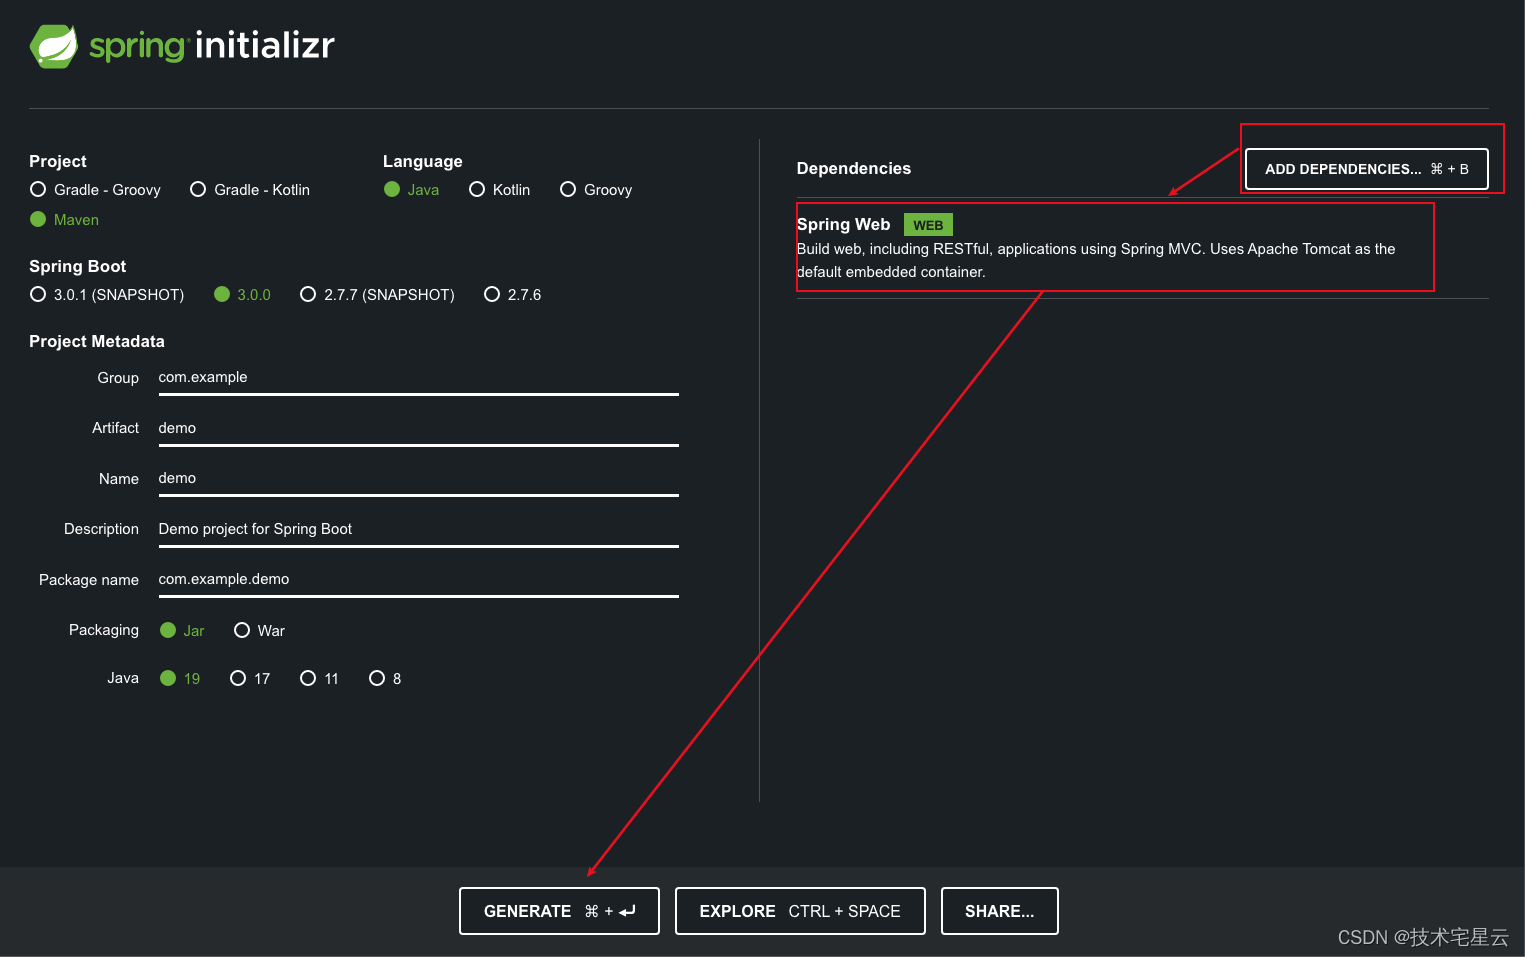
Task: Open the Add Dependencies dialog
Action: tap(1366, 169)
